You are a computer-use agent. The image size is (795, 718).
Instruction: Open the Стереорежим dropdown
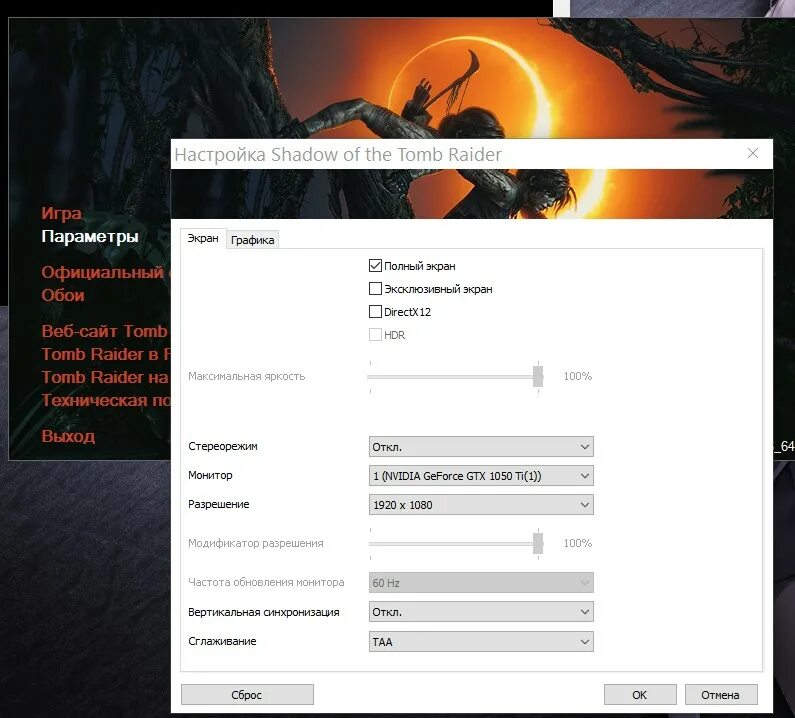(481, 447)
